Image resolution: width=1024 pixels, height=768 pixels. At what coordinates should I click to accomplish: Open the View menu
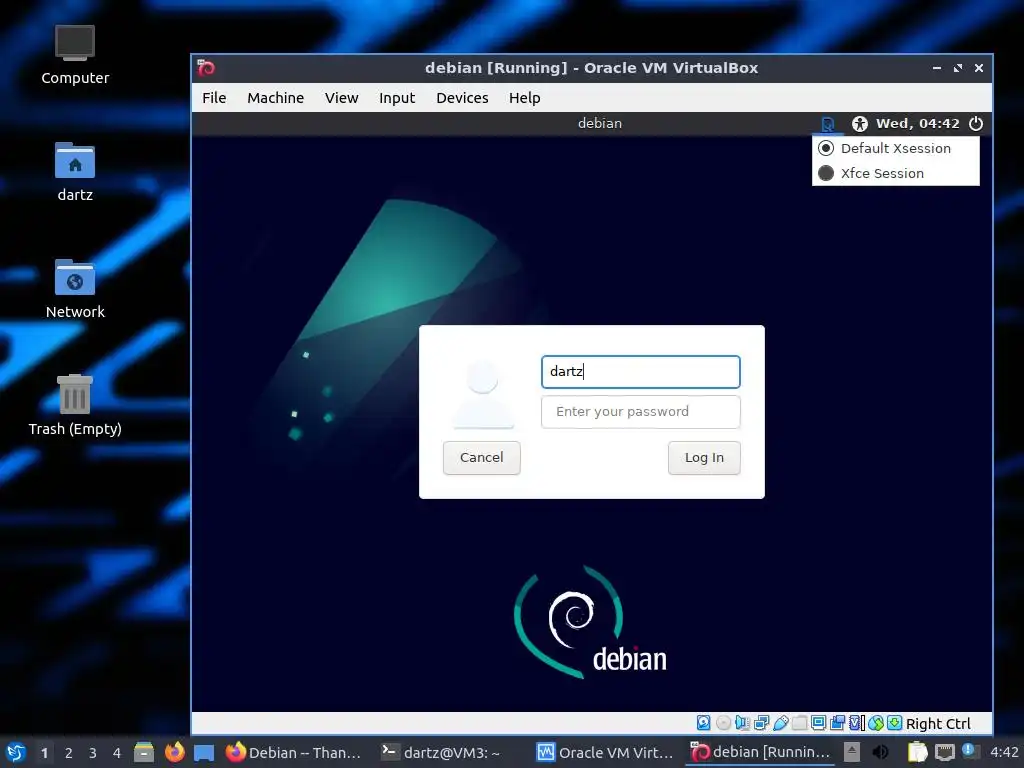click(342, 98)
